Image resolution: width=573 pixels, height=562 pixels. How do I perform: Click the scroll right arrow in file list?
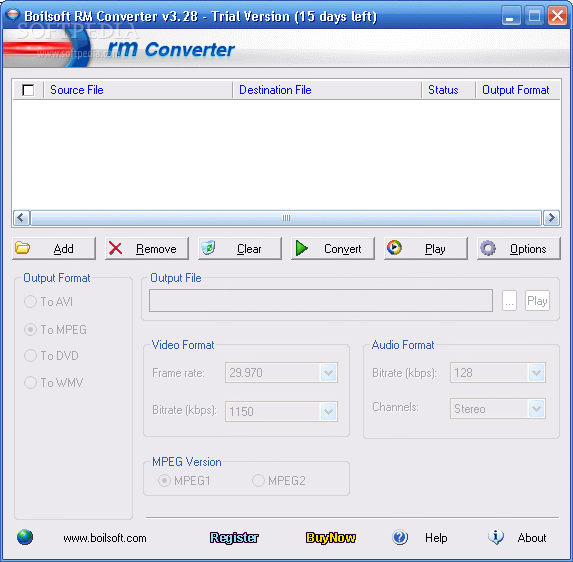coord(551,218)
